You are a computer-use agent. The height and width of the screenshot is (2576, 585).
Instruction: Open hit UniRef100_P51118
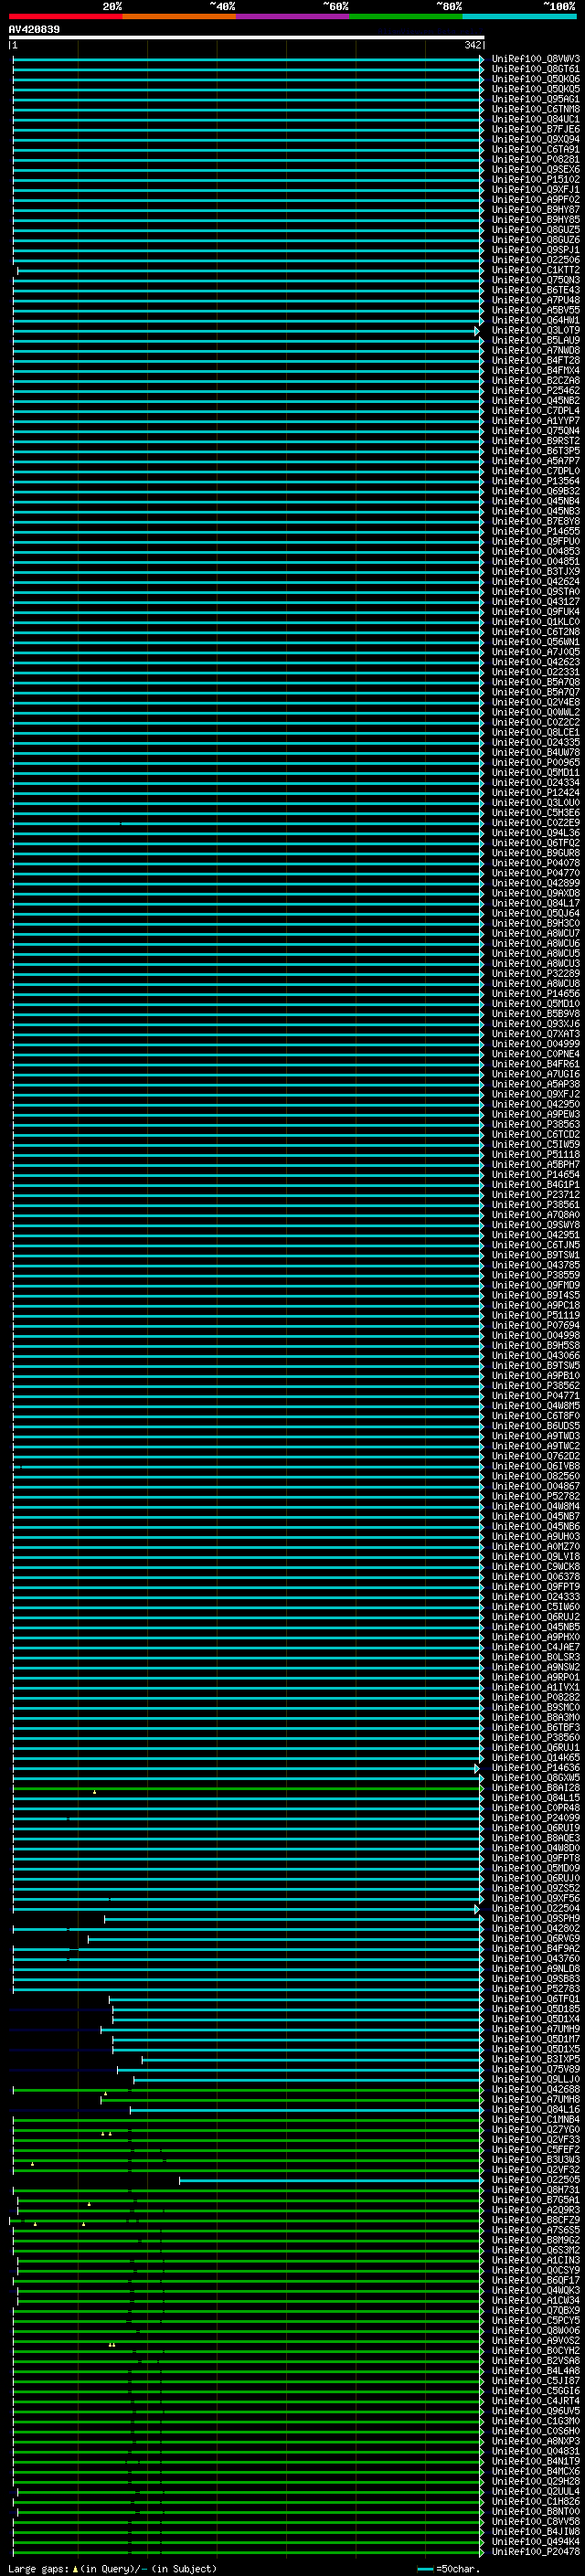pyautogui.click(x=535, y=1154)
